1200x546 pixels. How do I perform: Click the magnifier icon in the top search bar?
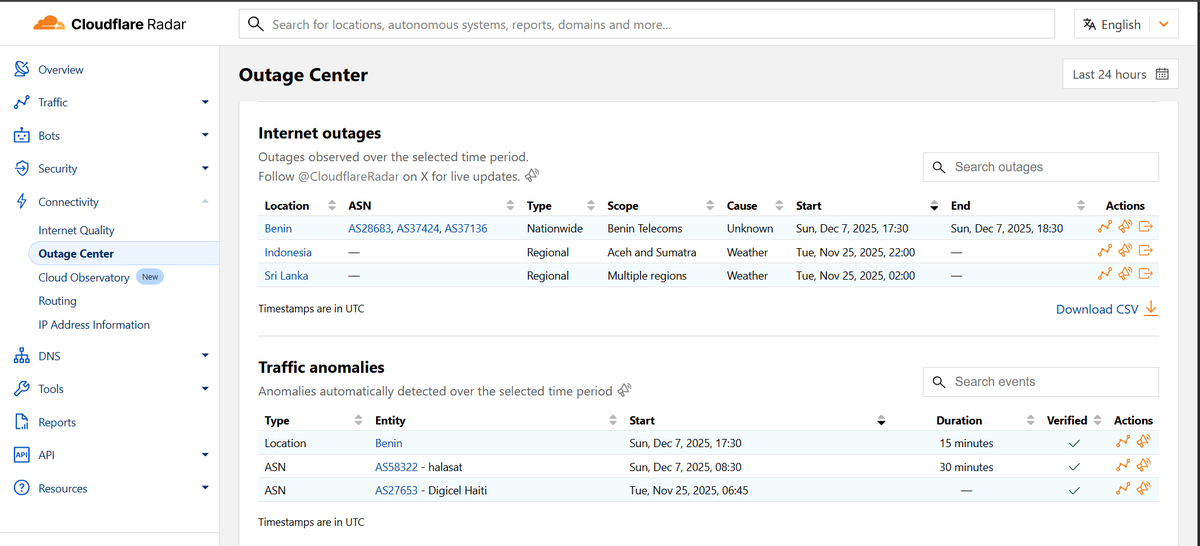[x=256, y=24]
